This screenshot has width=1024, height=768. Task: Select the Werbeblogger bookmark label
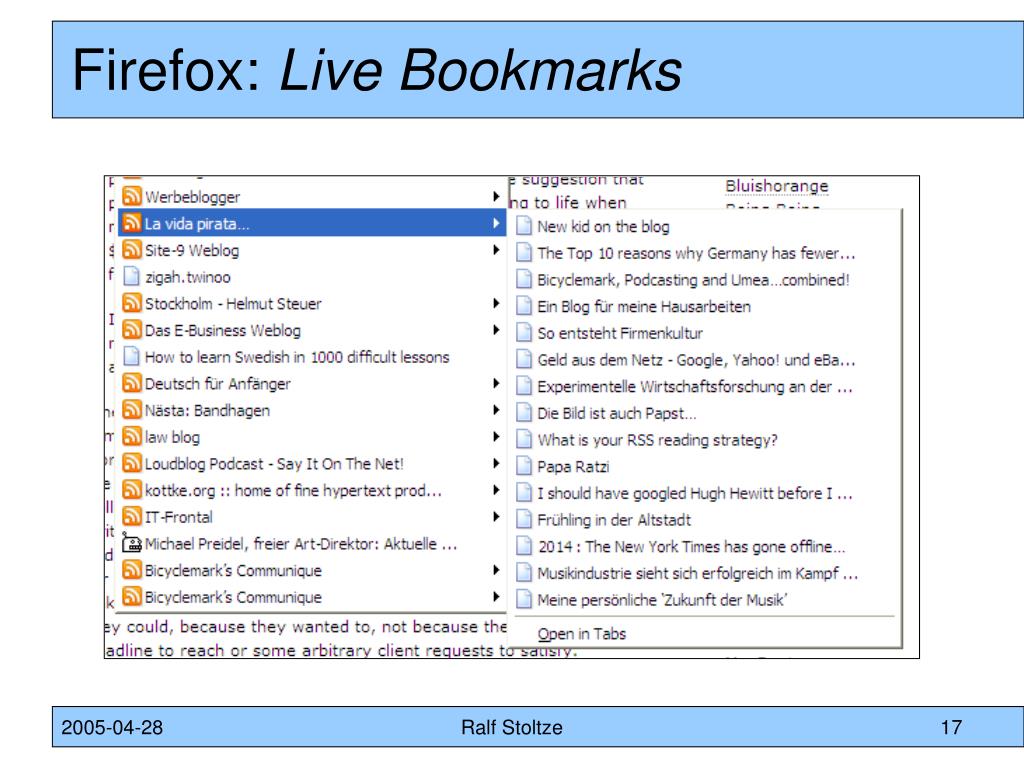[x=192, y=197]
